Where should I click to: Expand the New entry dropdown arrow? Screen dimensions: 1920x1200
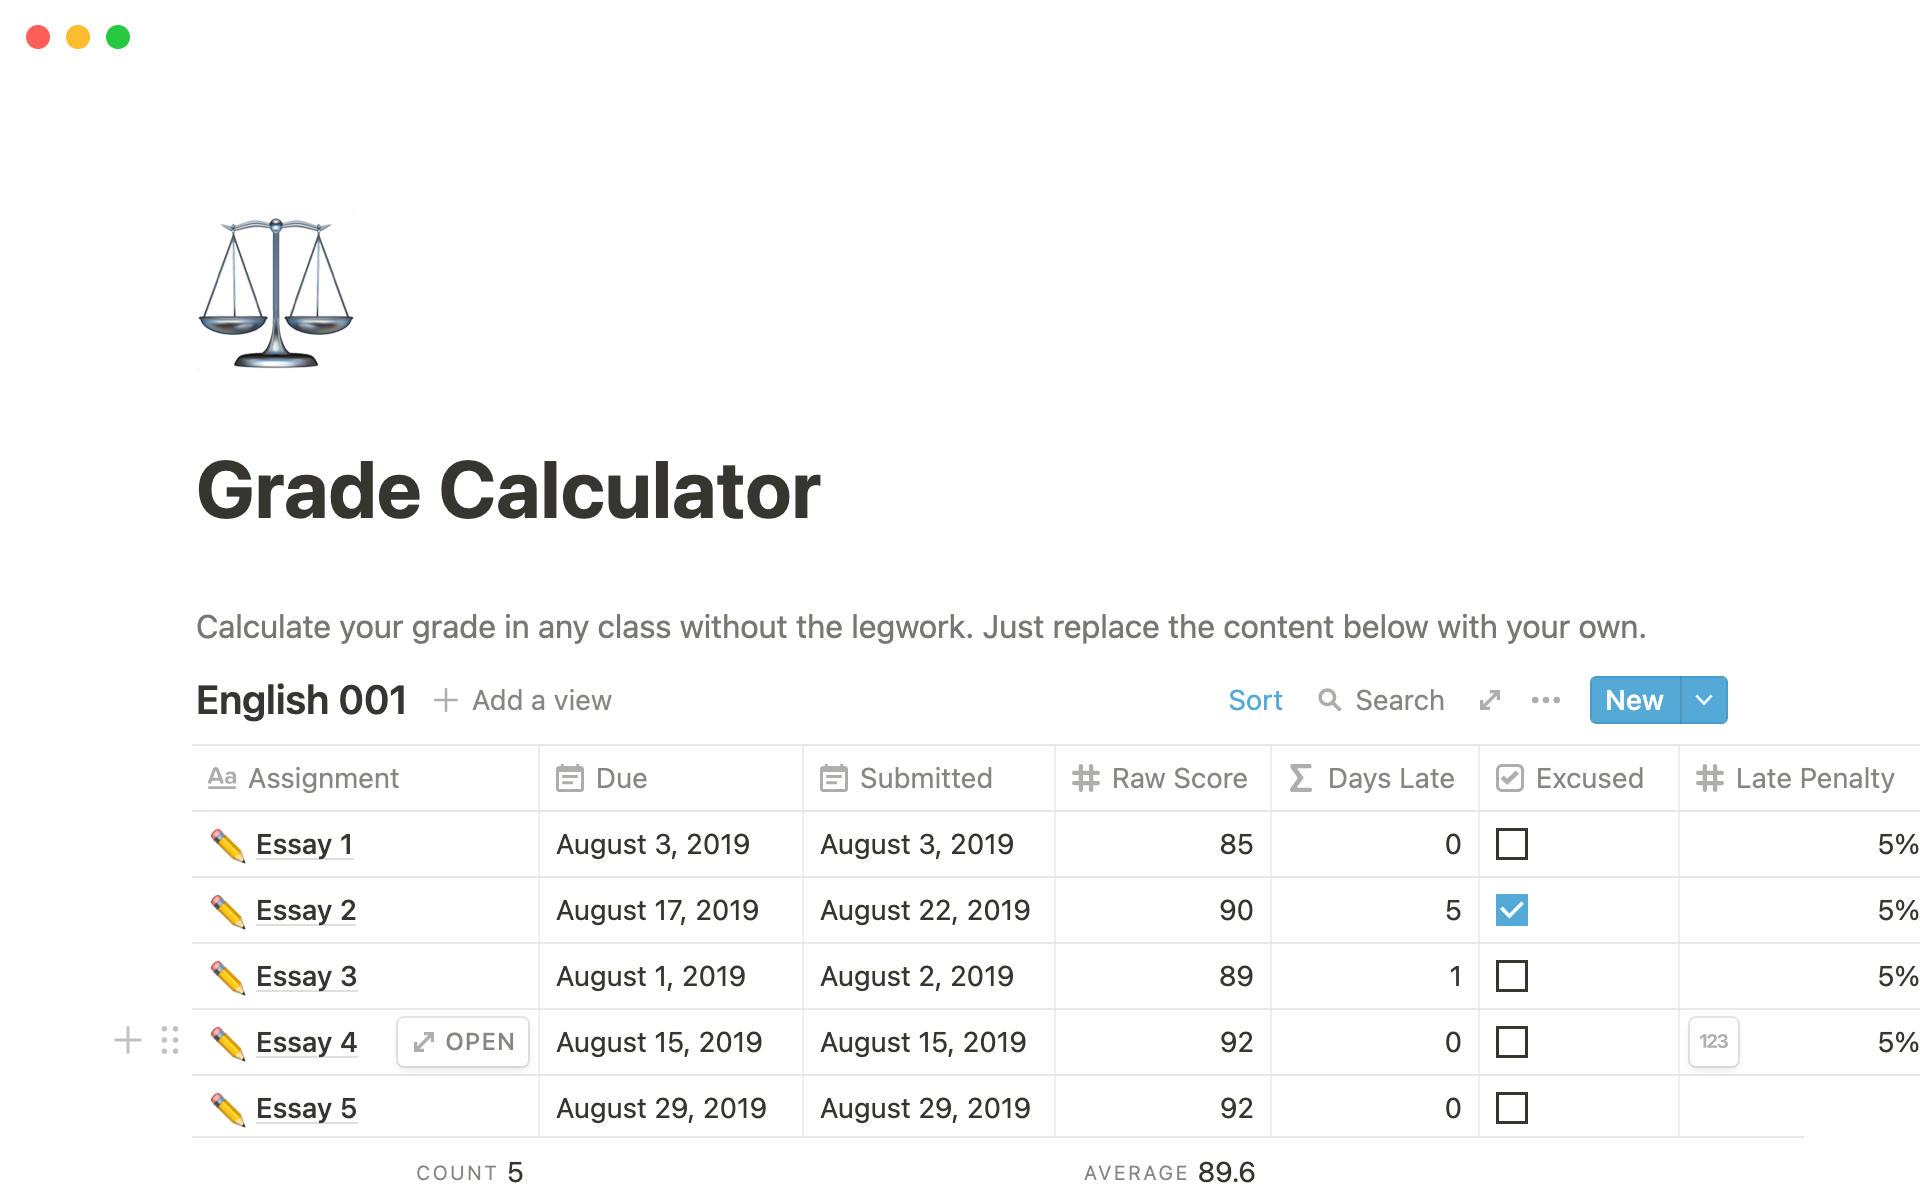pos(1703,700)
